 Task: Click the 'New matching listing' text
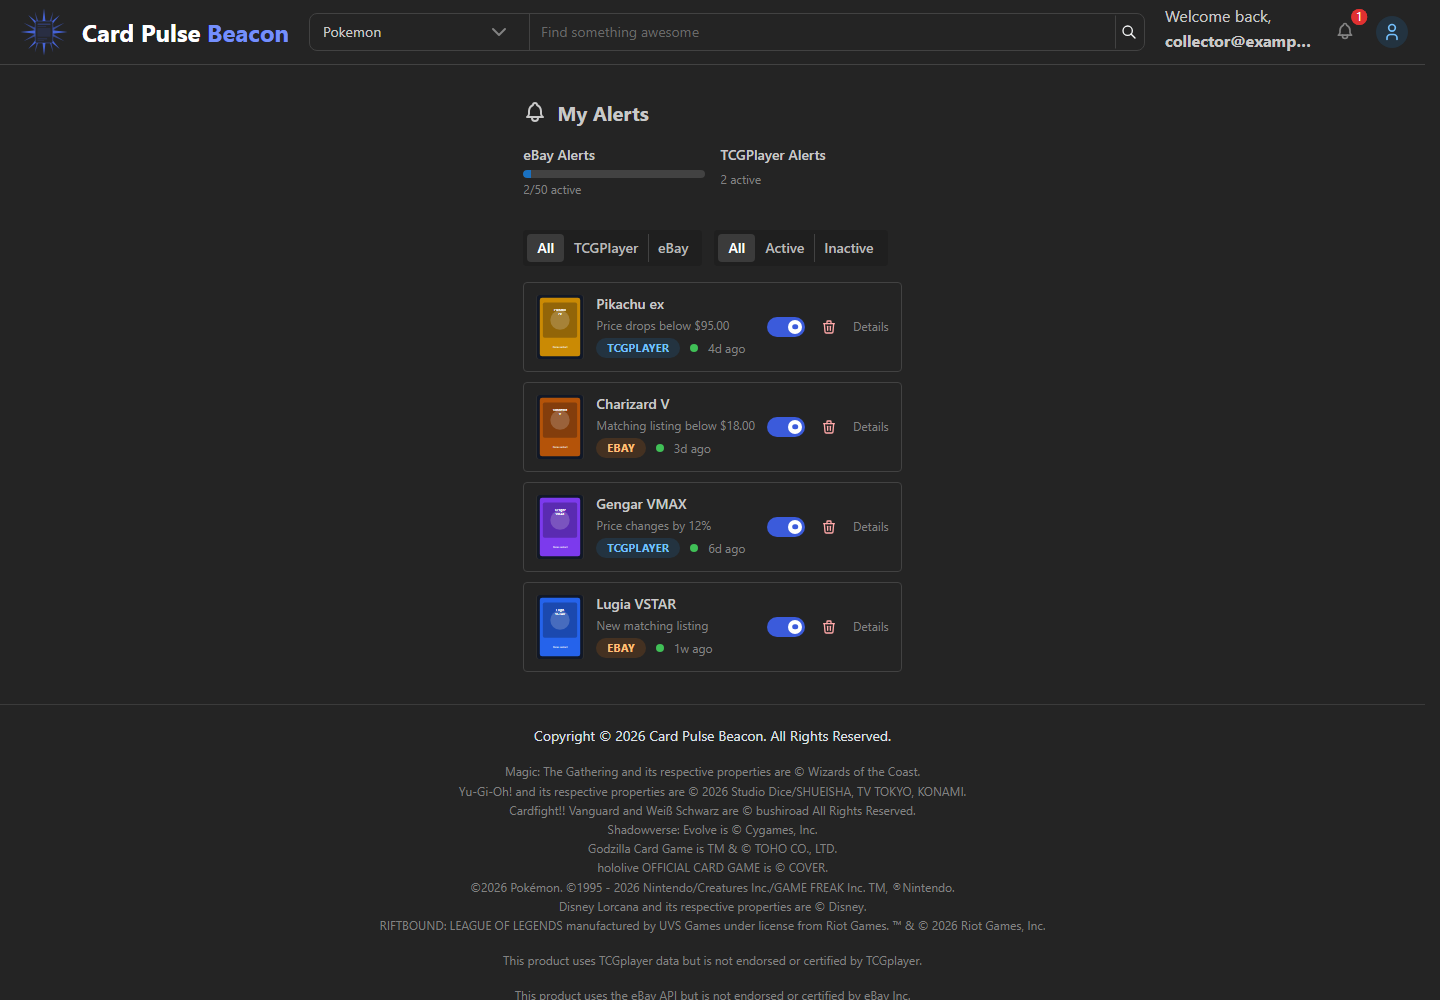pyautogui.click(x=652, y=626)
